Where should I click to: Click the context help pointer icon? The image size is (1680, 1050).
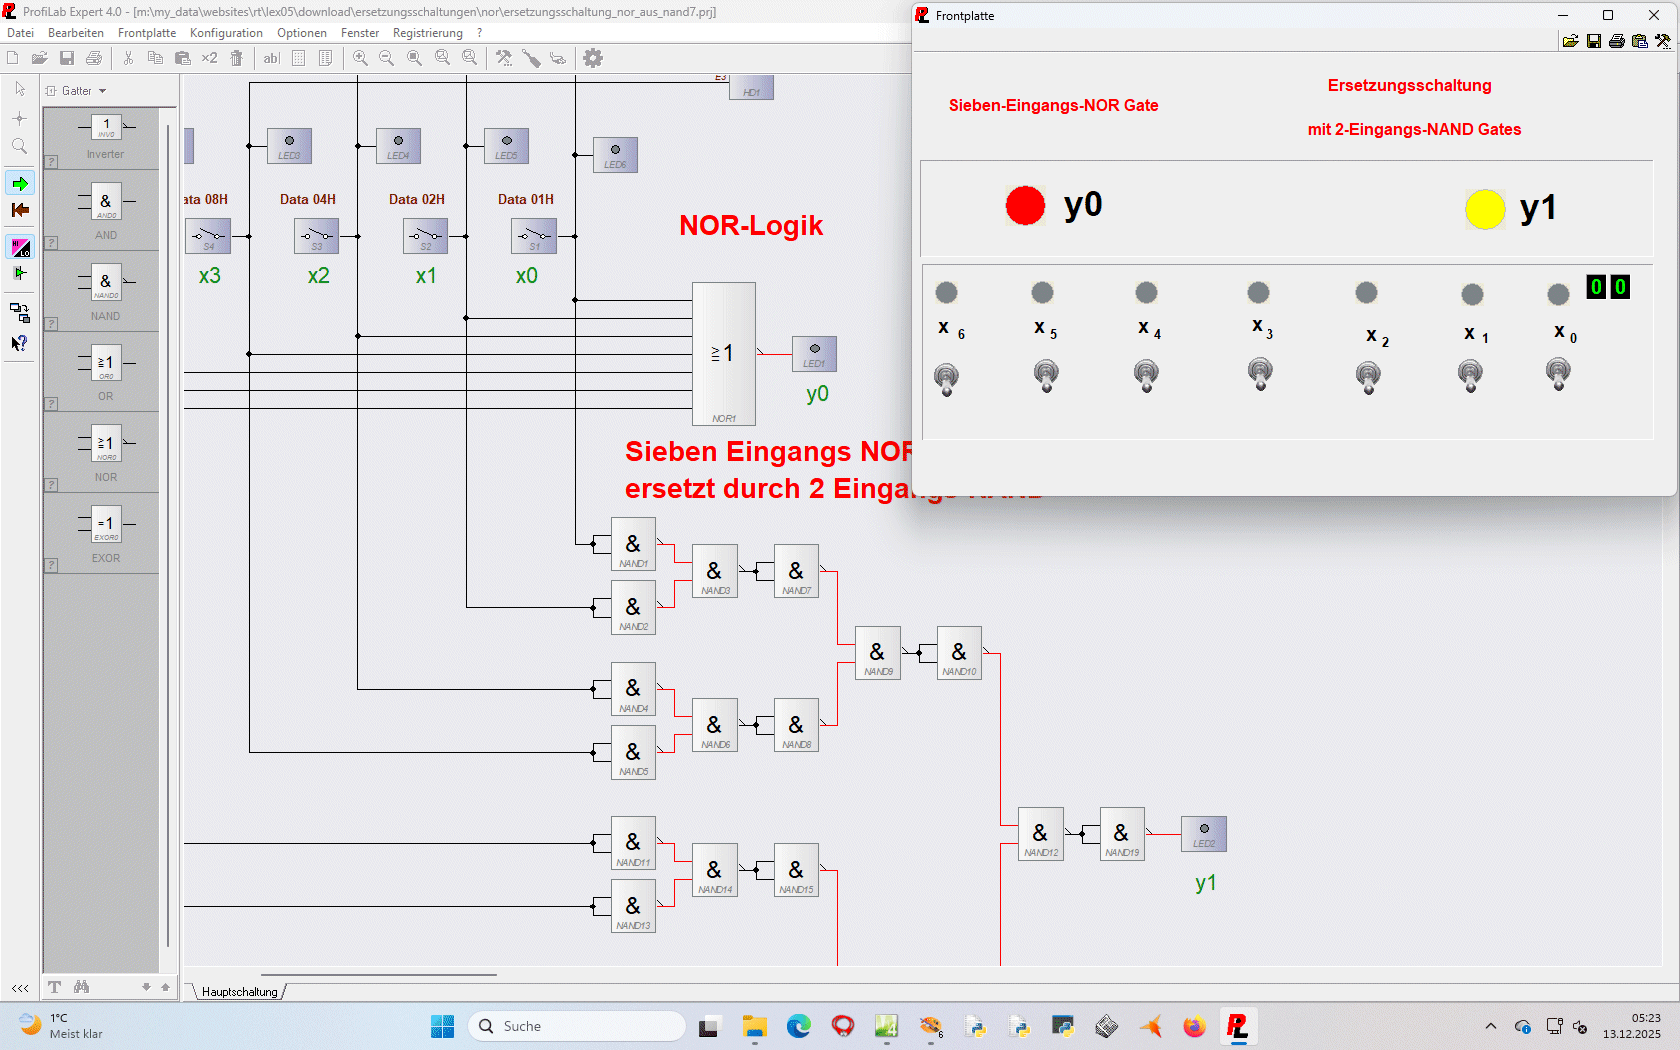(x=20, y=343)
